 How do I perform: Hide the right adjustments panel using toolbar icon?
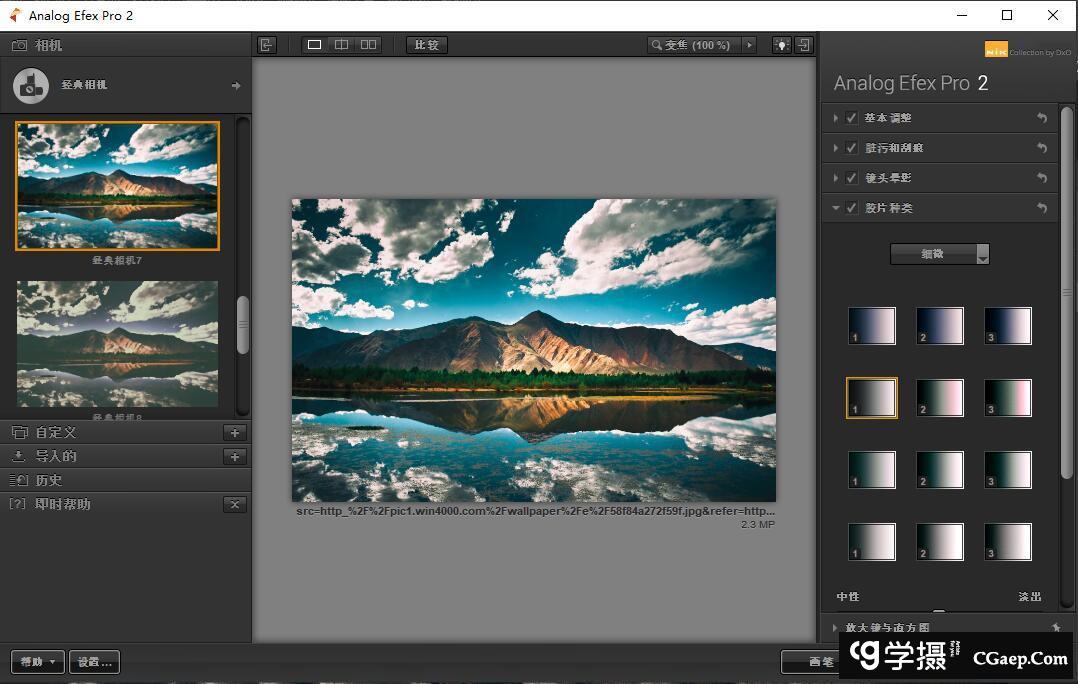803,45
